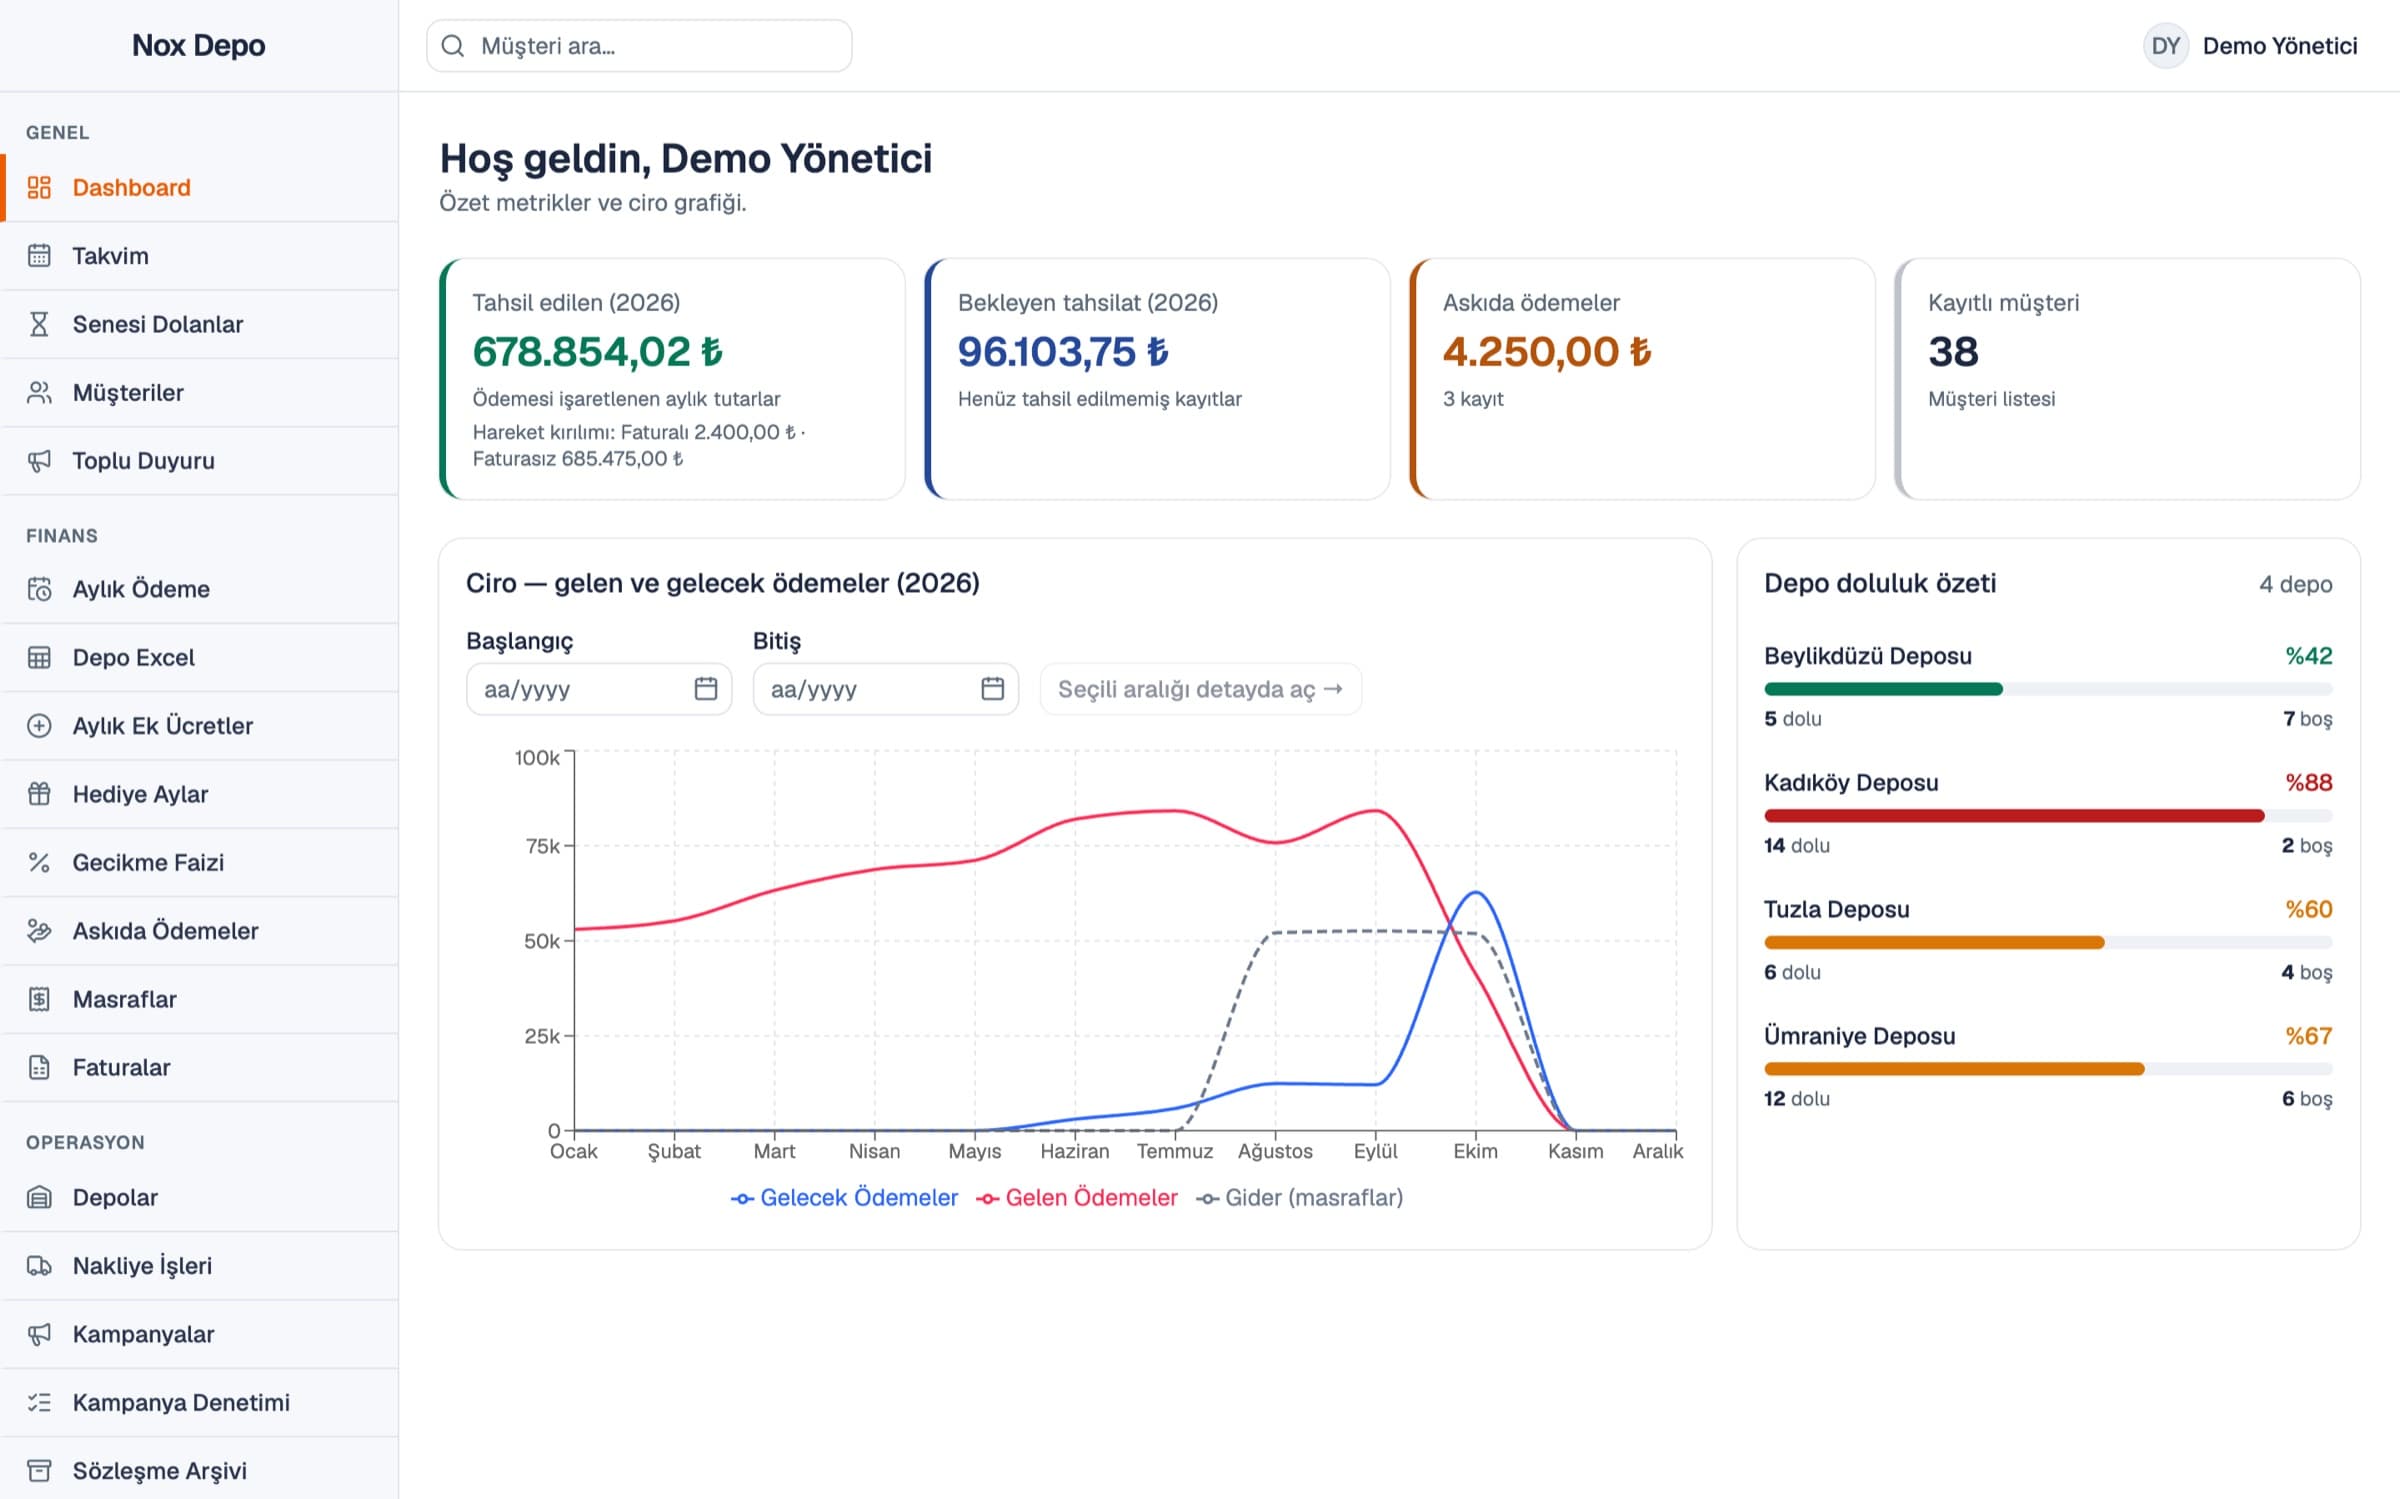Click the Hediye Aylar gift icon
The width and height of the screenshot is (2400, 1499).
(x=39, y=794)
